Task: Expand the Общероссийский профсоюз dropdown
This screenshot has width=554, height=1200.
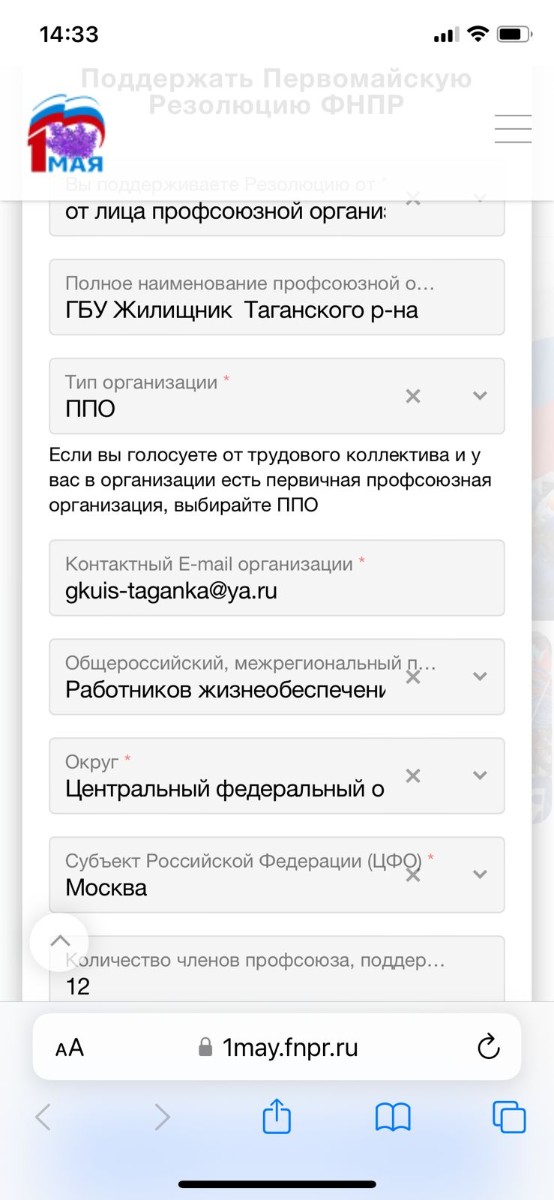Action: (x=480, y=677)
